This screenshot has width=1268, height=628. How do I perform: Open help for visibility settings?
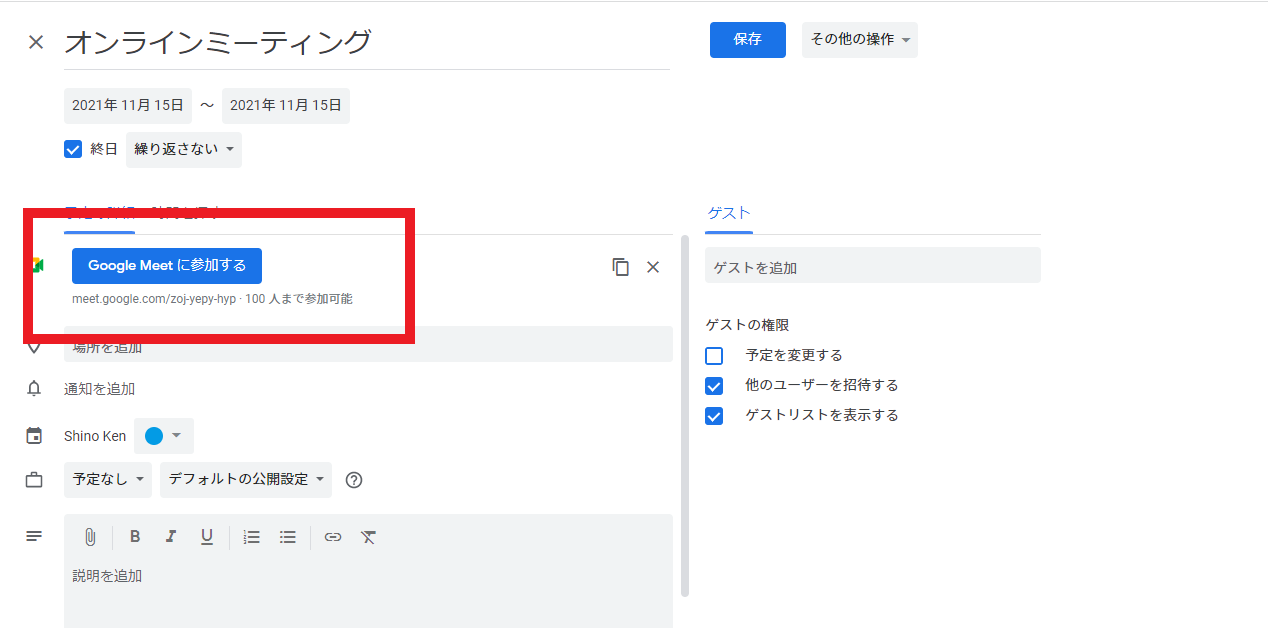tap(353, 480)
